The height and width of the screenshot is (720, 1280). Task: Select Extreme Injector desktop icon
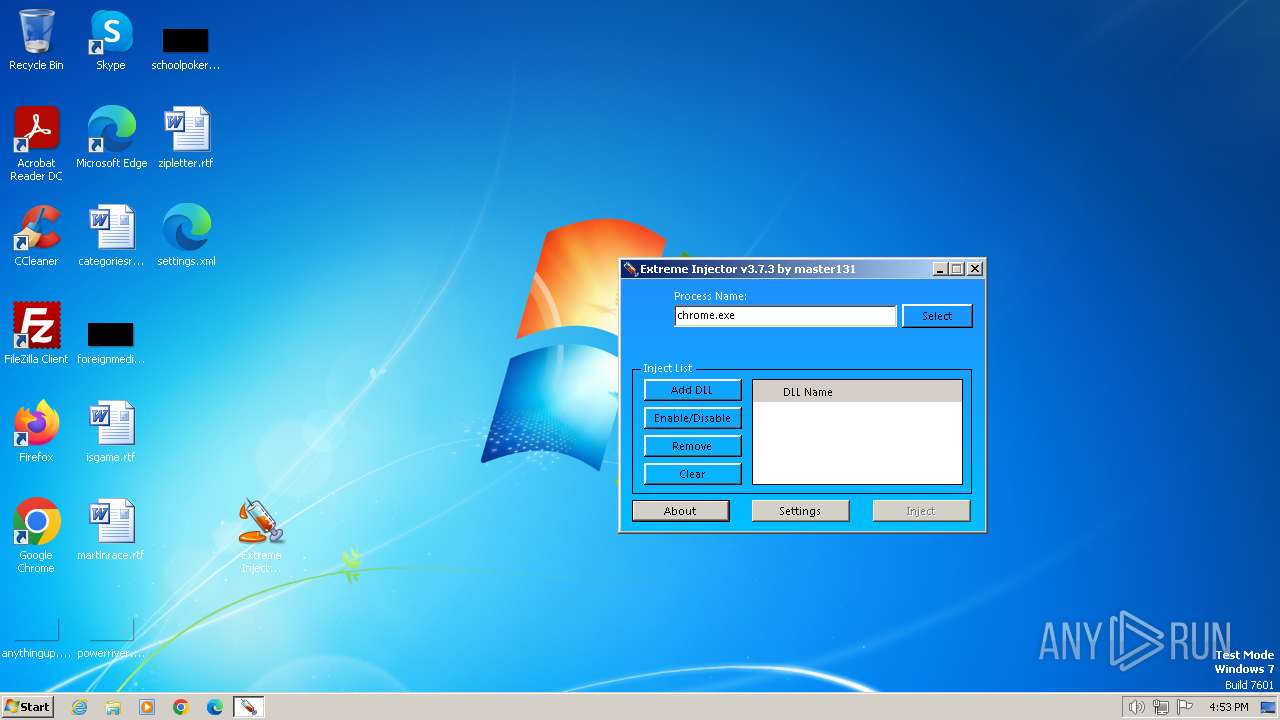pyautogui.click(x=261, y=535)
